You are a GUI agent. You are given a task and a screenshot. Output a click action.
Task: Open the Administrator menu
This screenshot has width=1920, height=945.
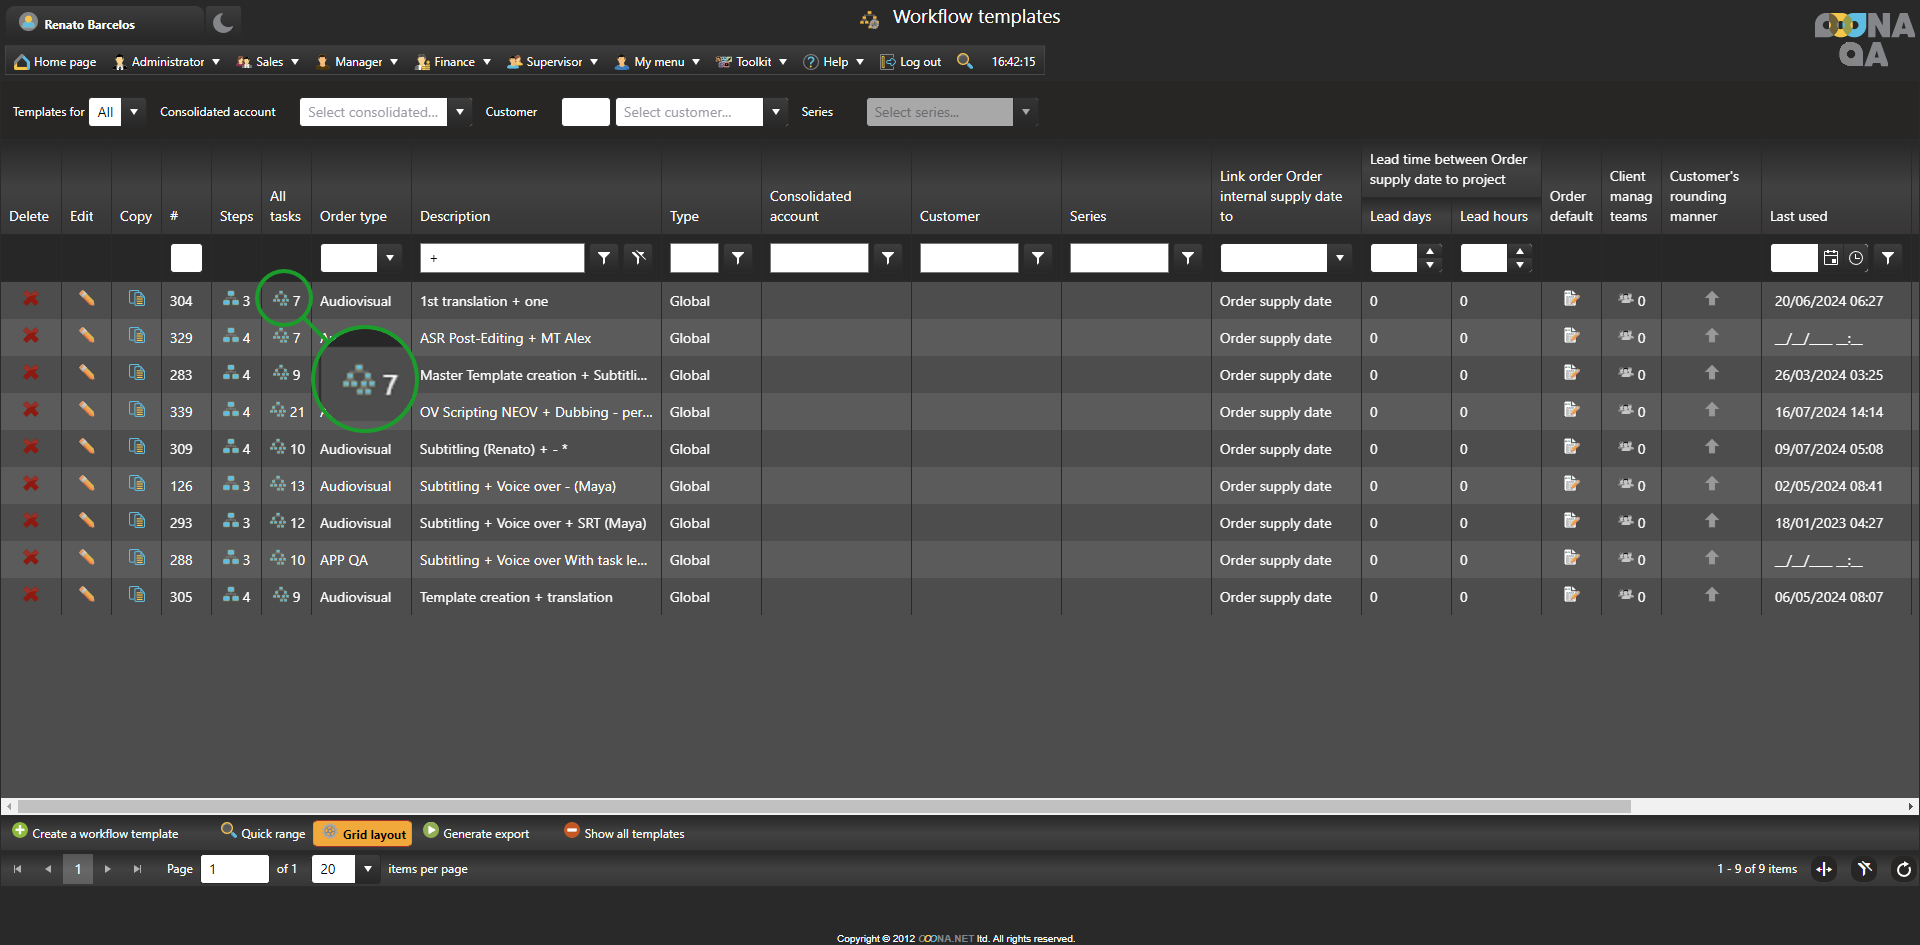point(166,62)
